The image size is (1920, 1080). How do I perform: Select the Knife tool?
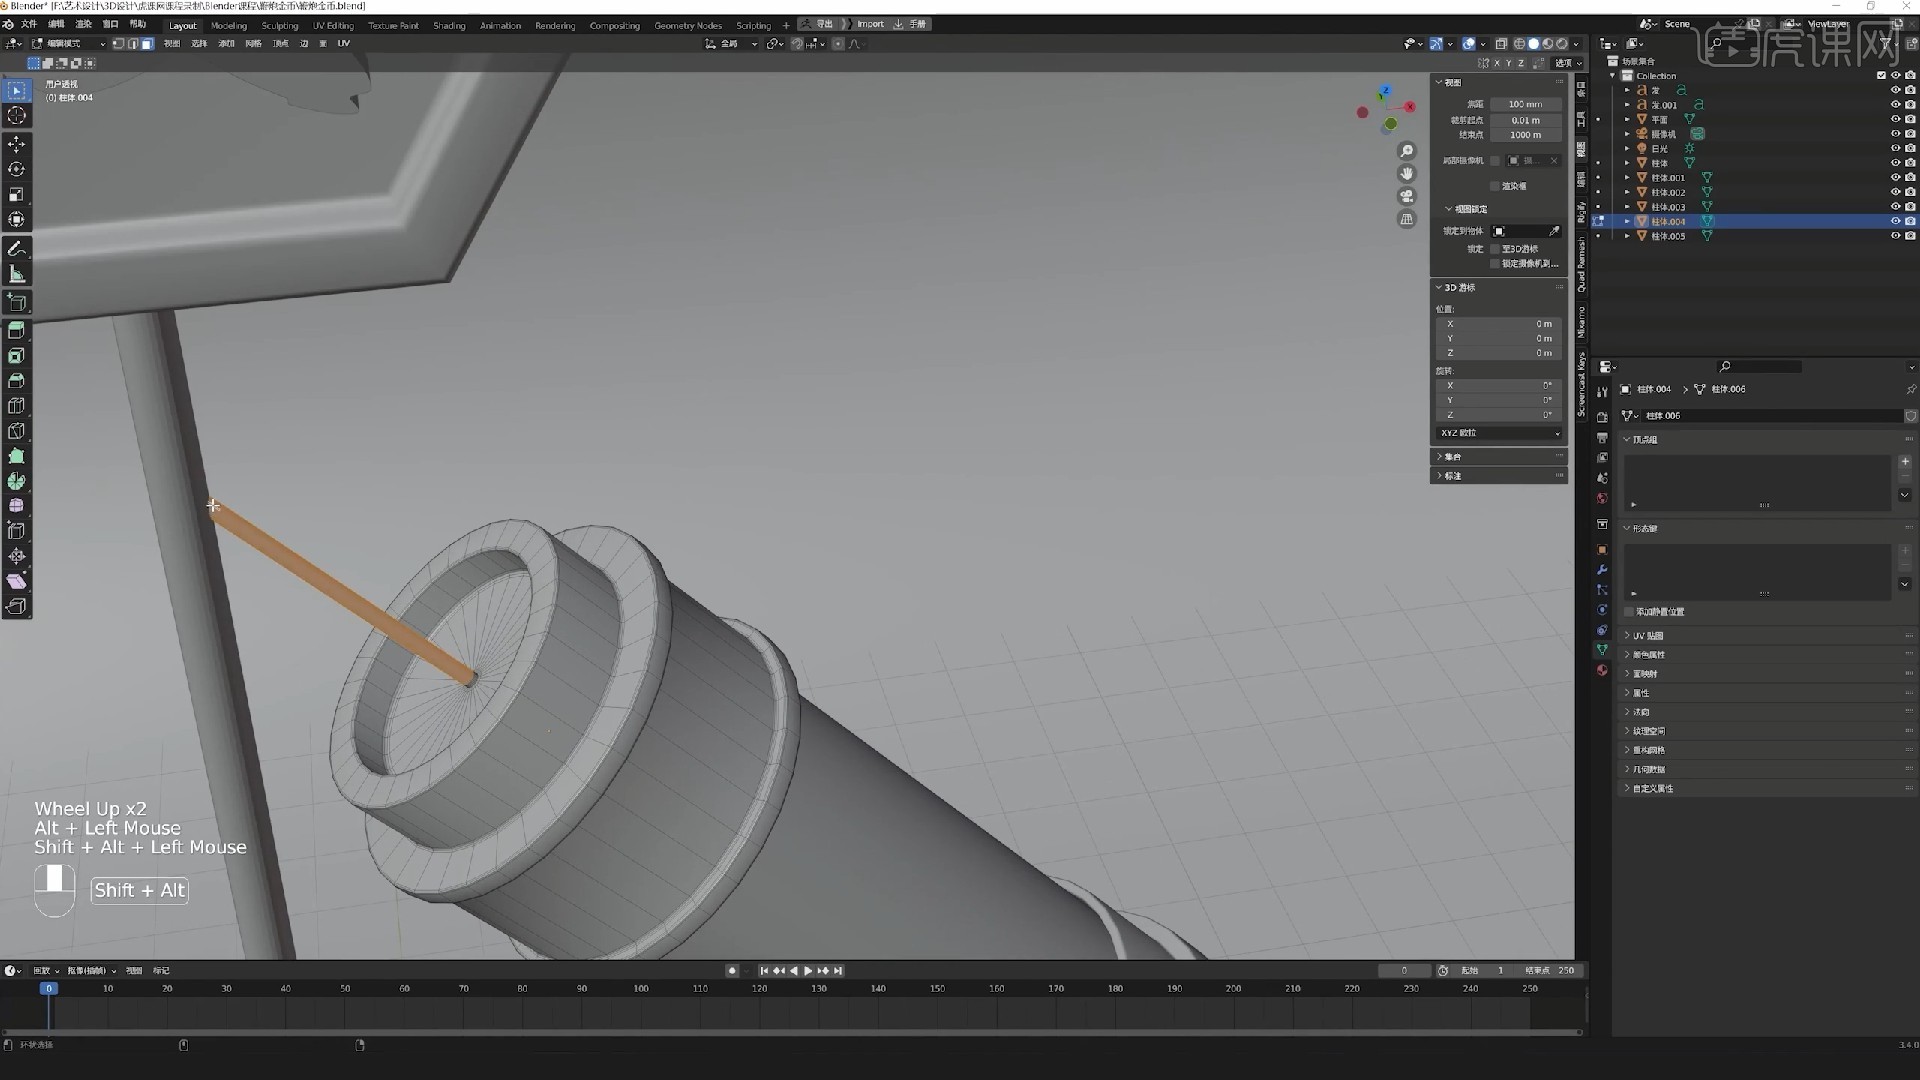click(17, 431)
